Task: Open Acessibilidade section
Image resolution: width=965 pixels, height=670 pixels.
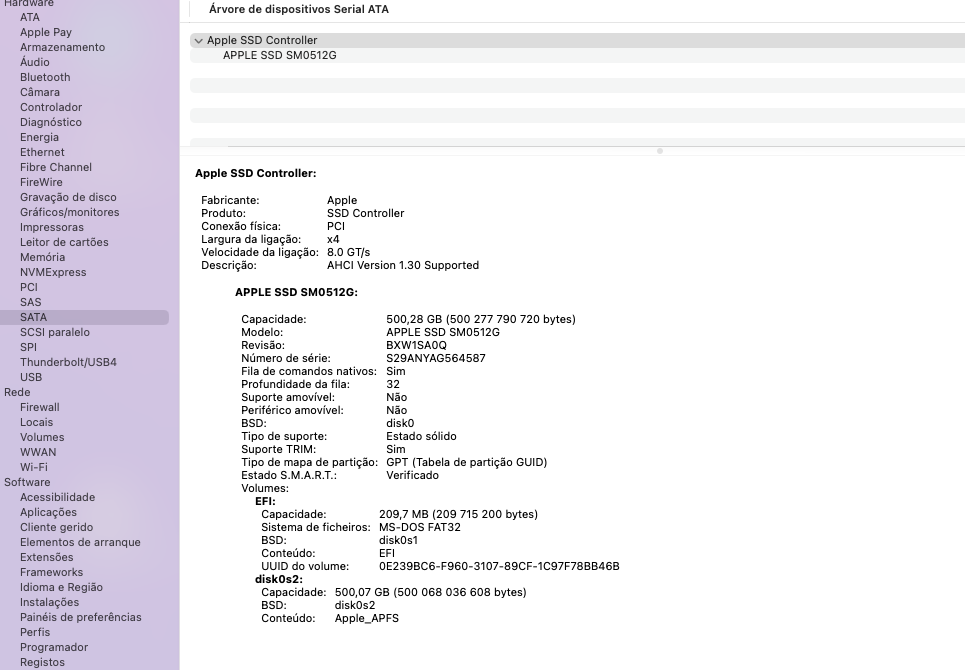Action: [x=57, y=497]
